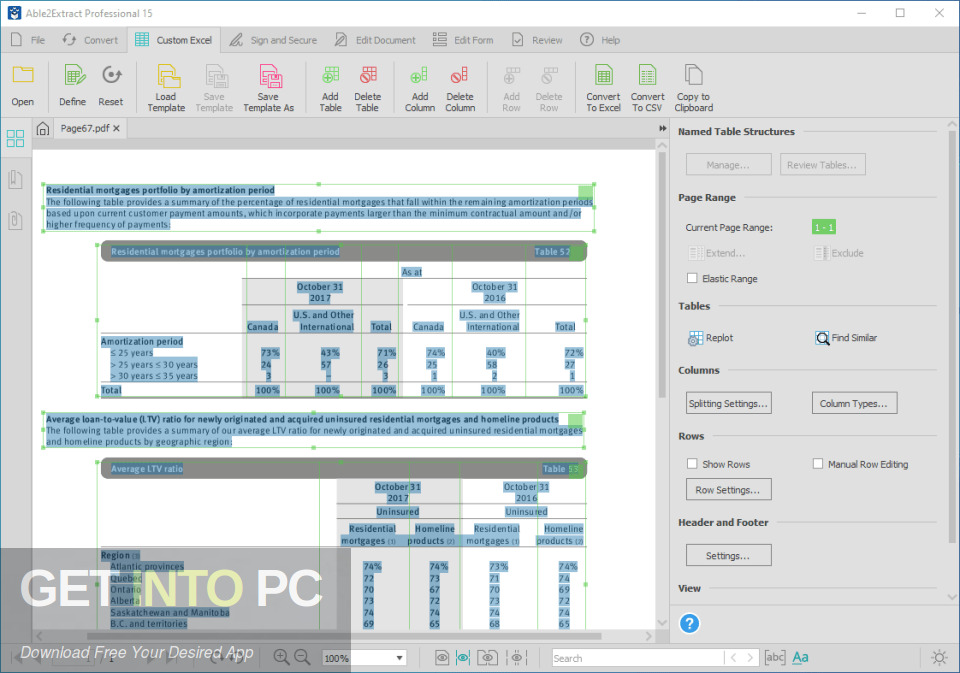Toggle the first eye view mode icon

point(442,658)
